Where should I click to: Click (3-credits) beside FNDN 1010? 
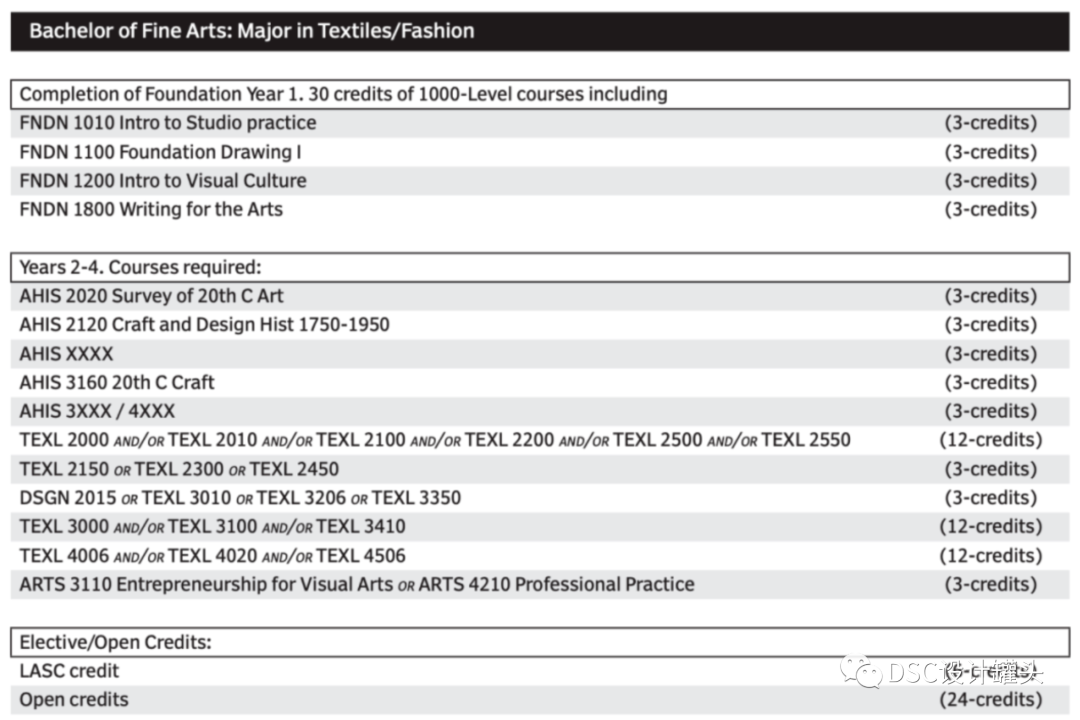coord(990,123)
